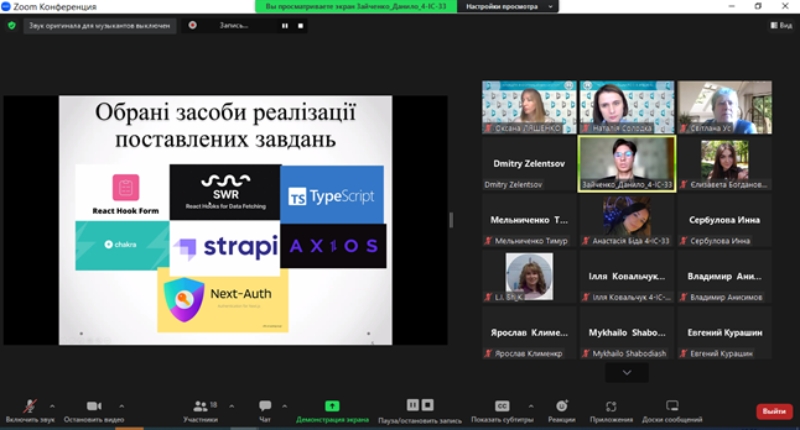Stop recording from top bar

coord(301,26)
